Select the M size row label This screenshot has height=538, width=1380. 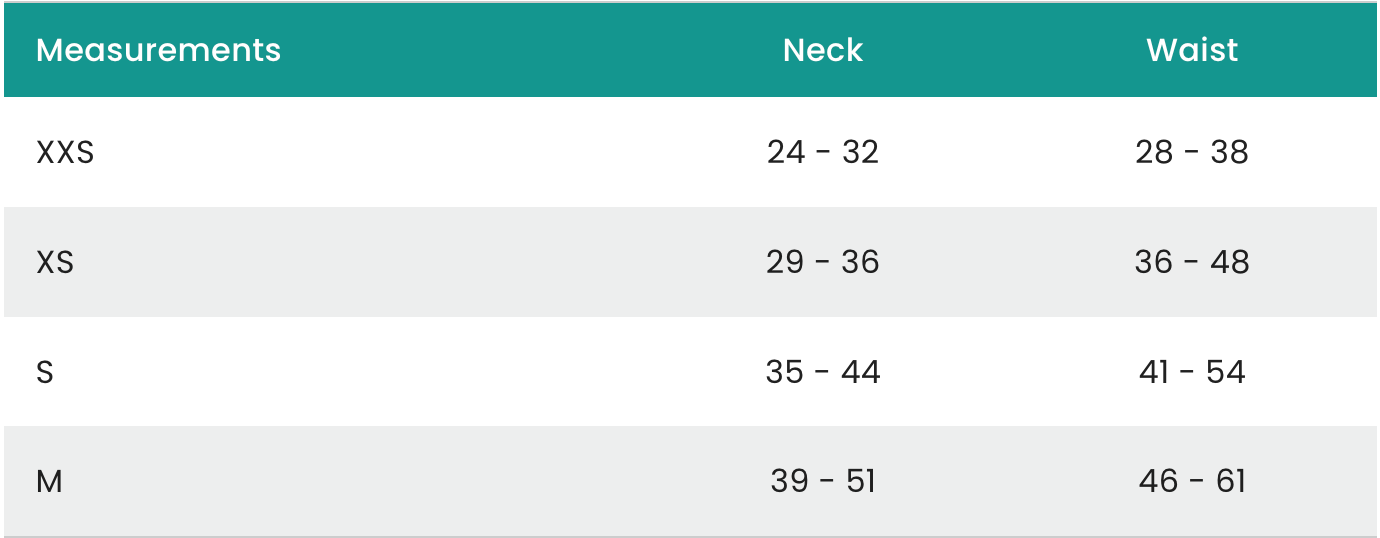[x=49, y=482]
